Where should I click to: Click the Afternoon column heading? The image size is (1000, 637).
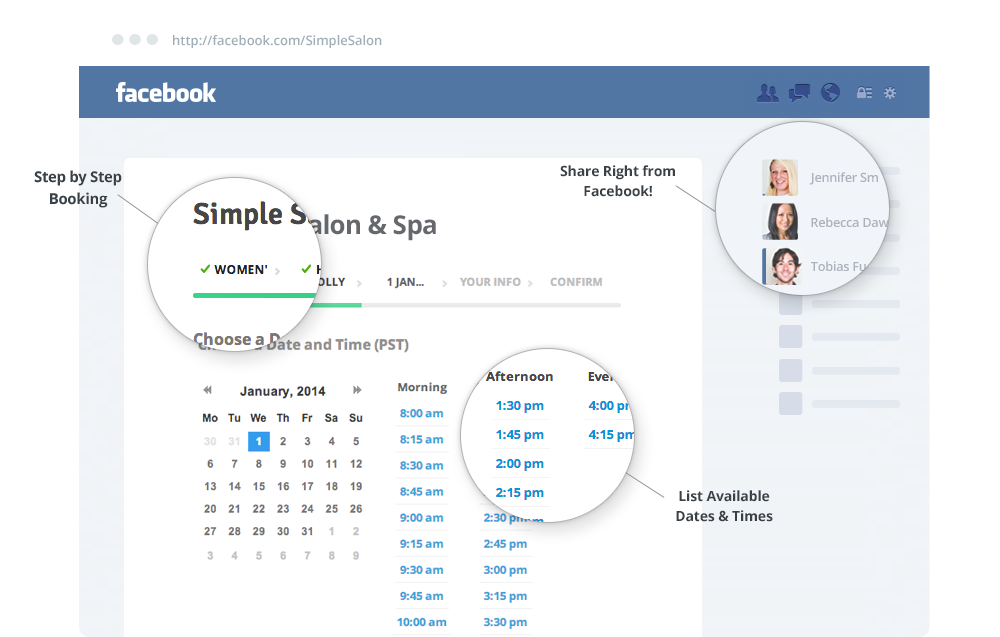[x=519, y=377]
